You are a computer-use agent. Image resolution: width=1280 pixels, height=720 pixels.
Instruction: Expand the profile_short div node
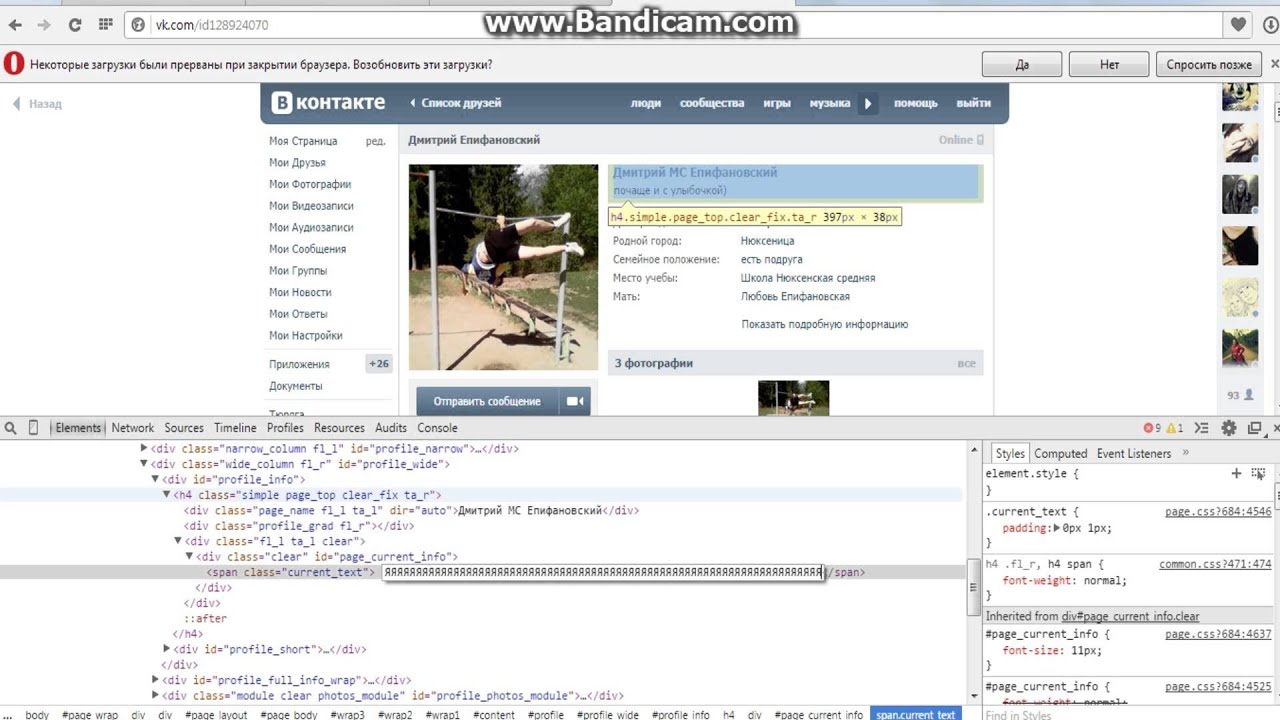tap(167, 649)
